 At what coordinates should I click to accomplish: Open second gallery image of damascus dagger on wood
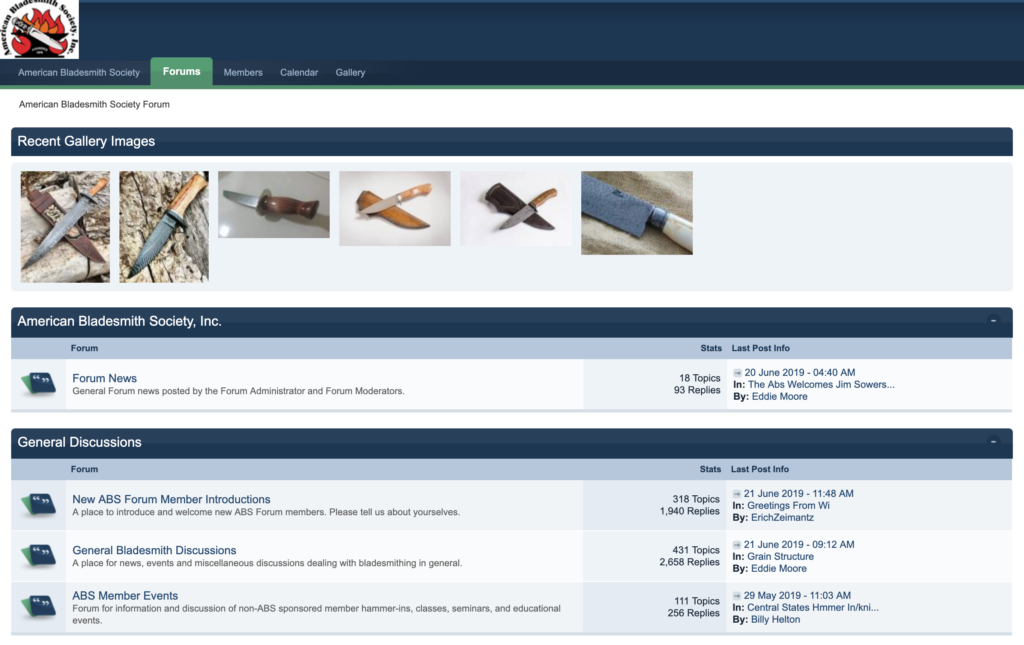coord(164,227)
